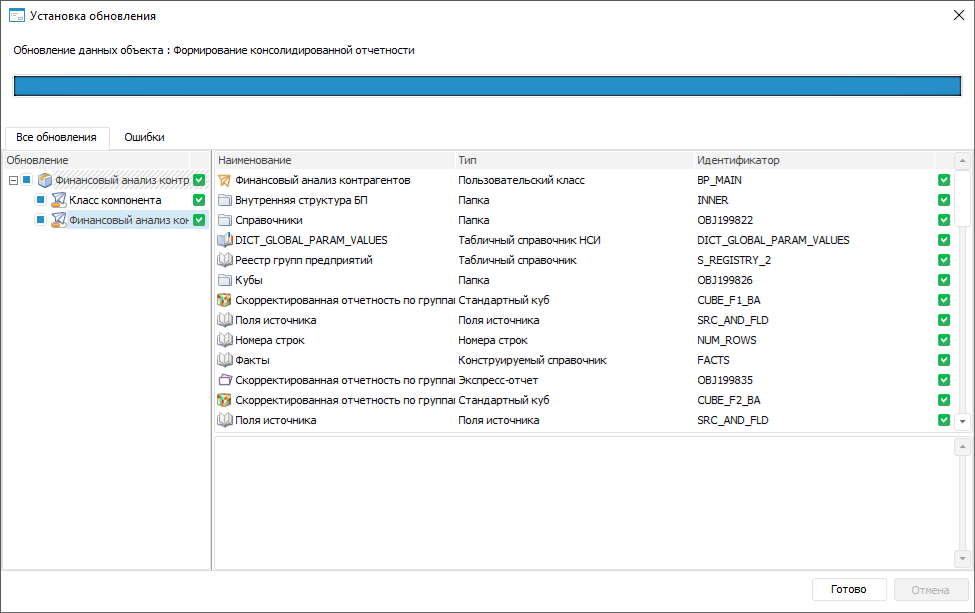Click the DICT_GLOBAL_PARAM_VALUES dictionary icon

[224, 240]
